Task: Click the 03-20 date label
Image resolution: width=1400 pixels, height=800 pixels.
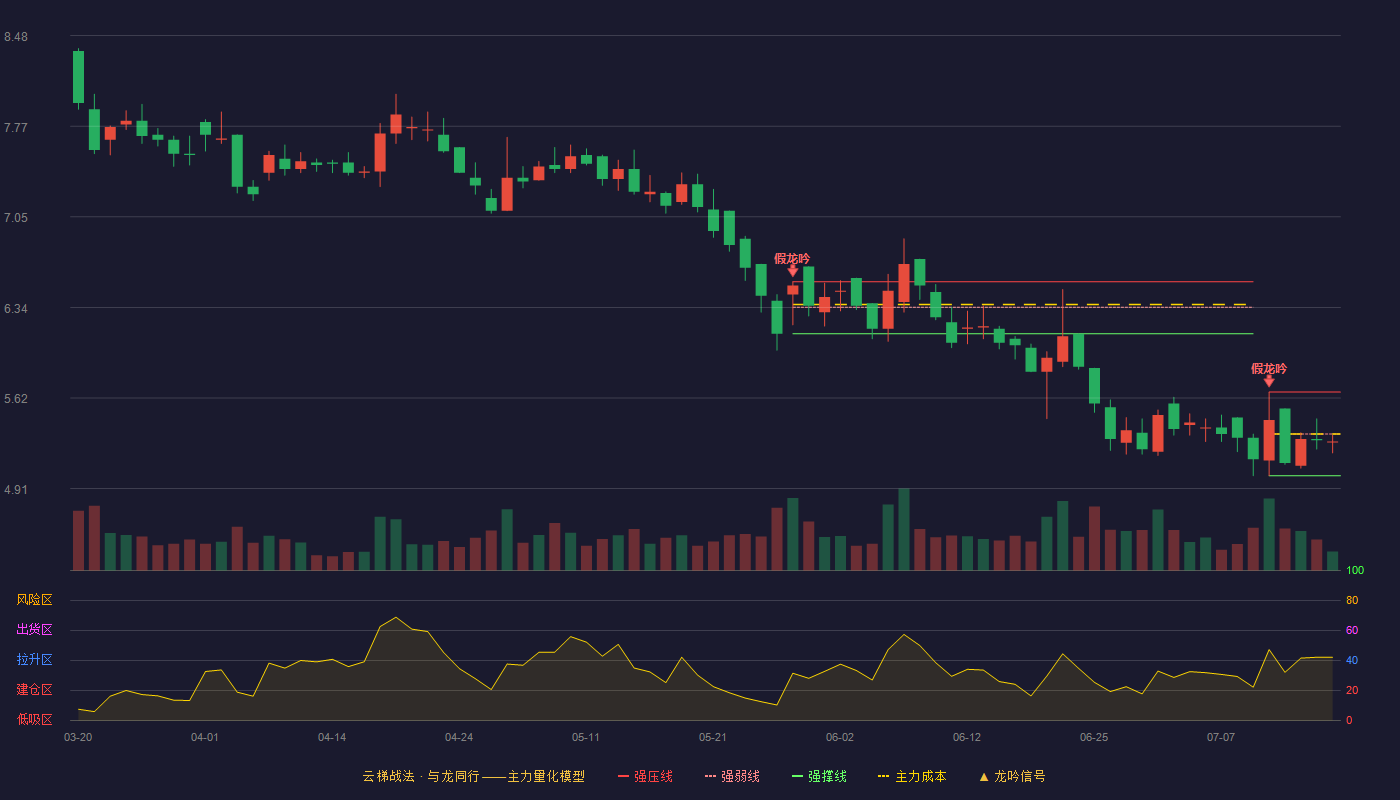Action: pos(78,737)
